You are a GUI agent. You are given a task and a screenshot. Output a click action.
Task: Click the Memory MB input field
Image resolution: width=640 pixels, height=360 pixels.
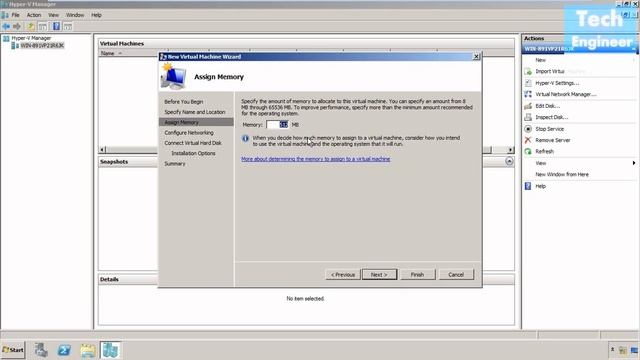click(277, 124)
